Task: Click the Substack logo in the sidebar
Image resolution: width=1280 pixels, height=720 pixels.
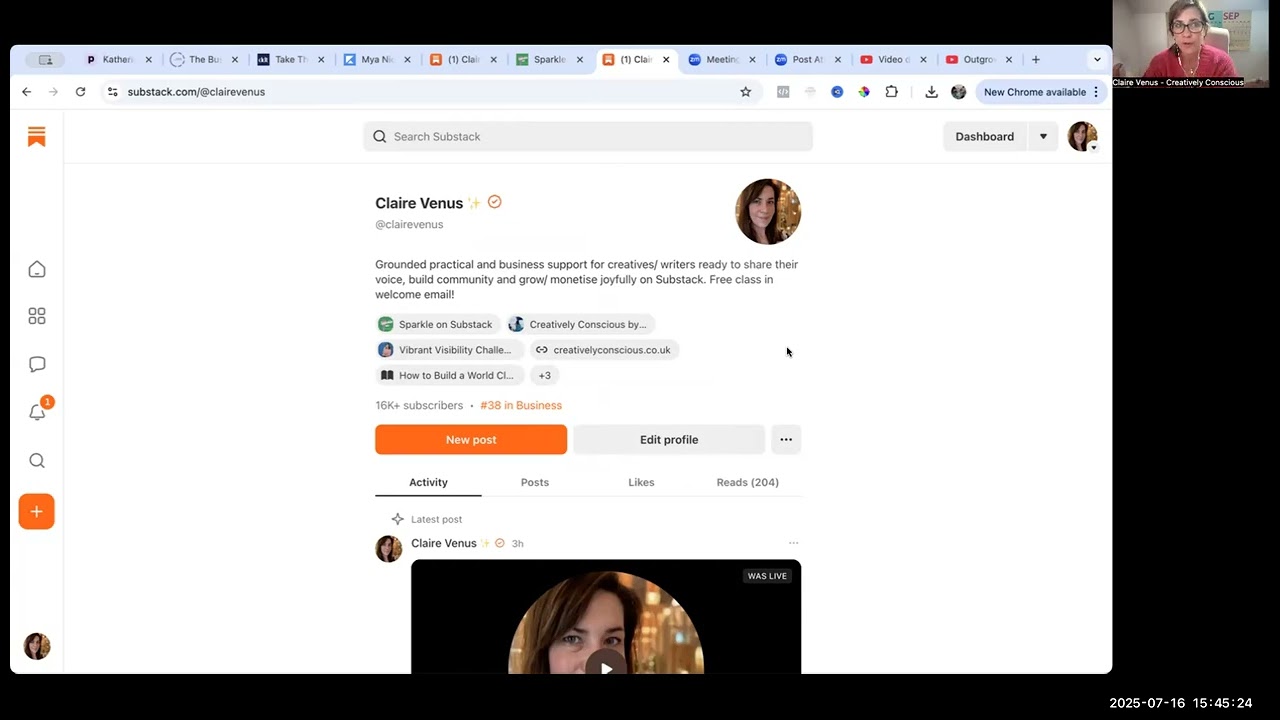Action: click(x=37, y=137)
